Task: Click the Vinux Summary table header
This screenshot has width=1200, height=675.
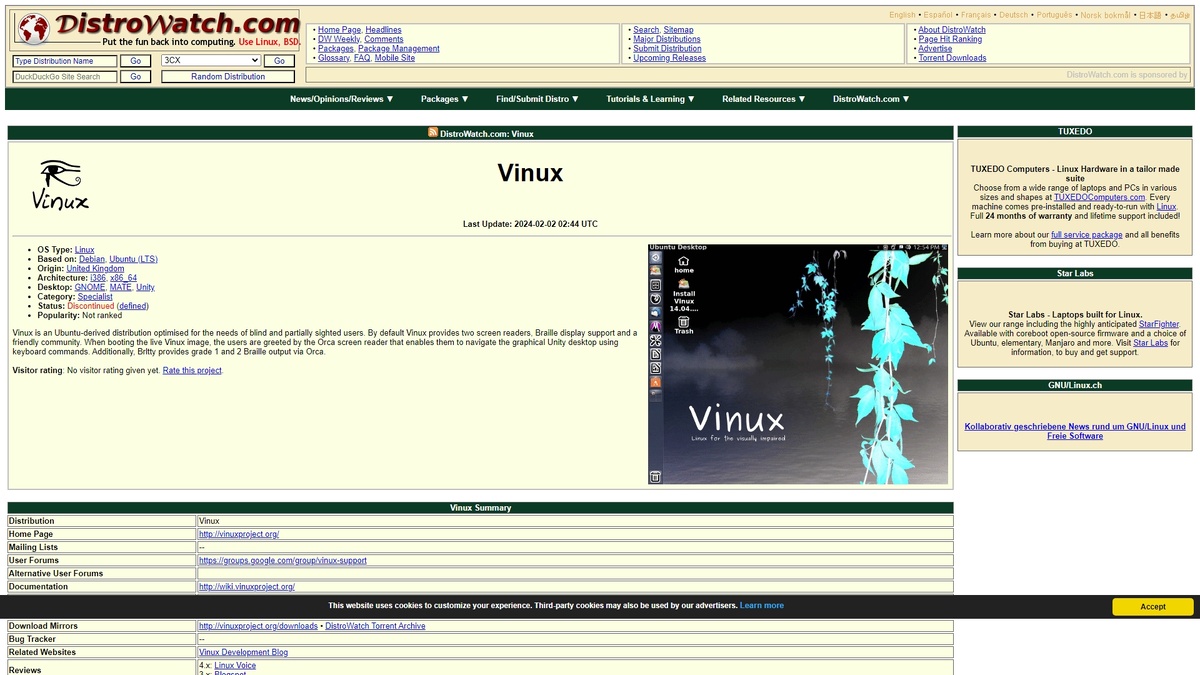Action: click(x=480, y=508)
